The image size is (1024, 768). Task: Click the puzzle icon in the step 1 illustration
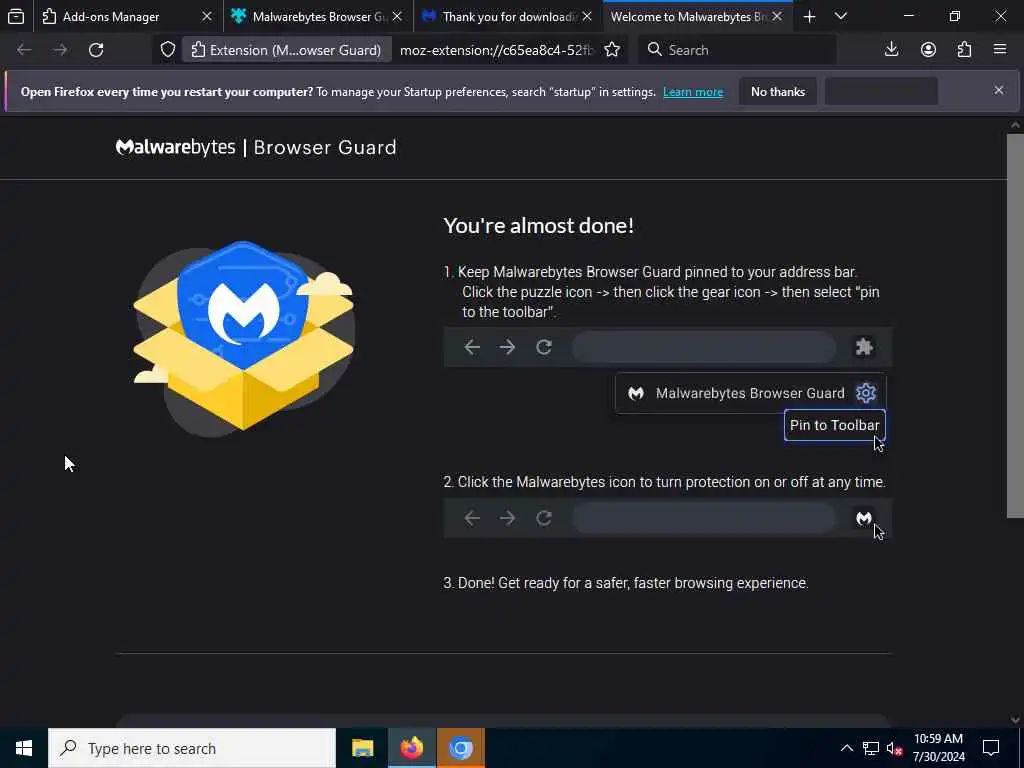pos(864,347)
